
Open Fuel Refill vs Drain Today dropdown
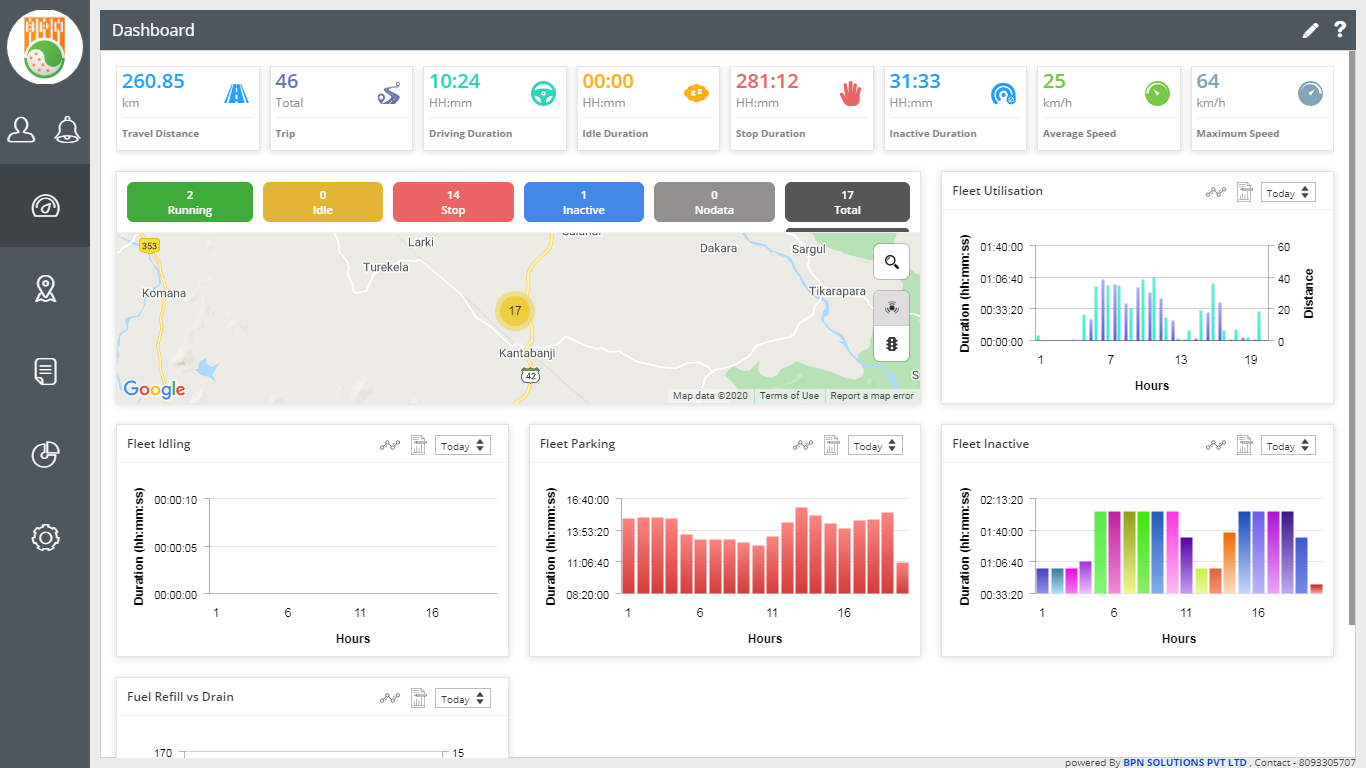[463, 699]
